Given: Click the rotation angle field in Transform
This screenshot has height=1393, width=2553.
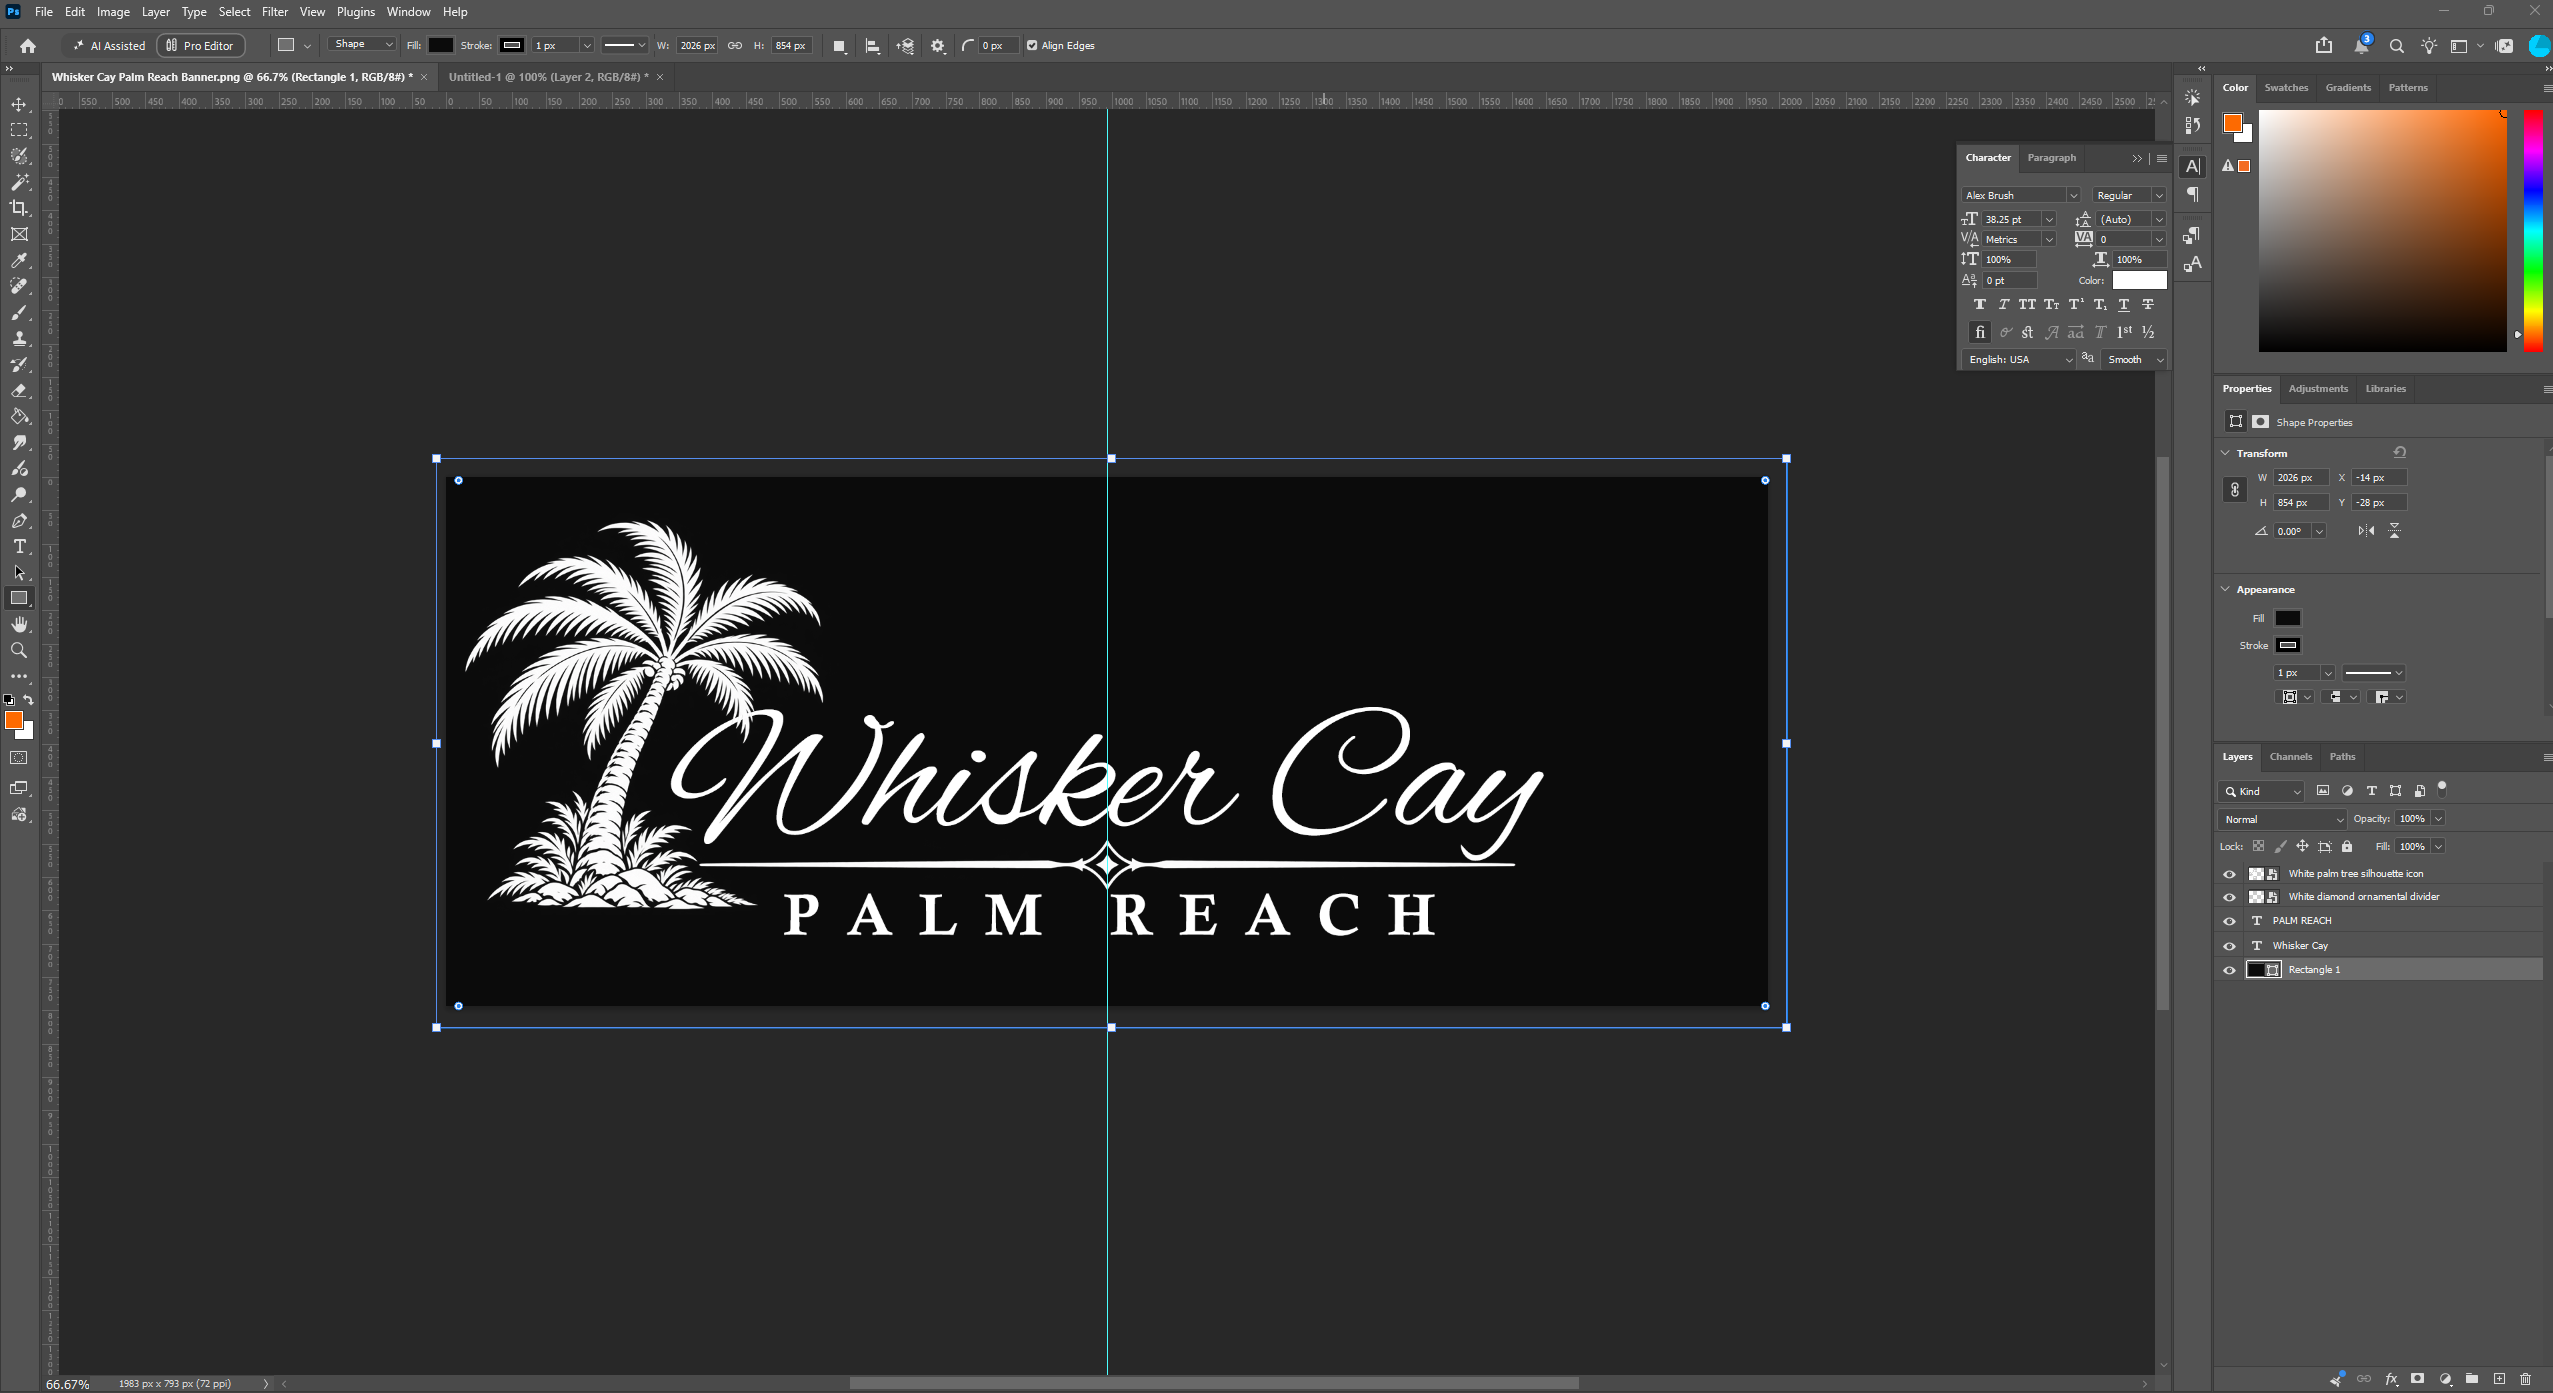Looking at the screenshot, I should (x=2291, y=531).
